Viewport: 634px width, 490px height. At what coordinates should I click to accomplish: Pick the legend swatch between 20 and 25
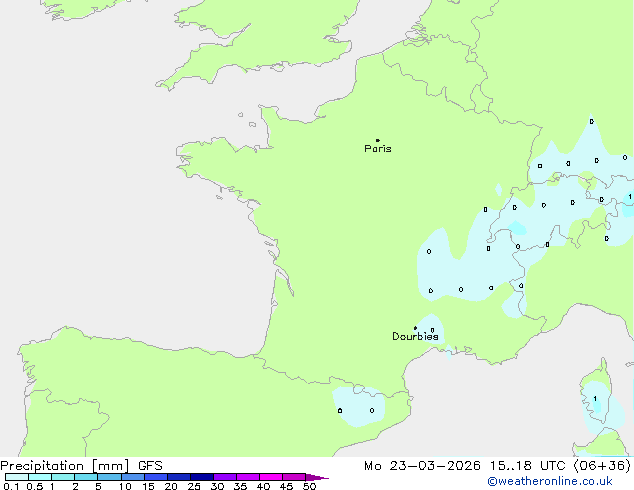(179, 477)
